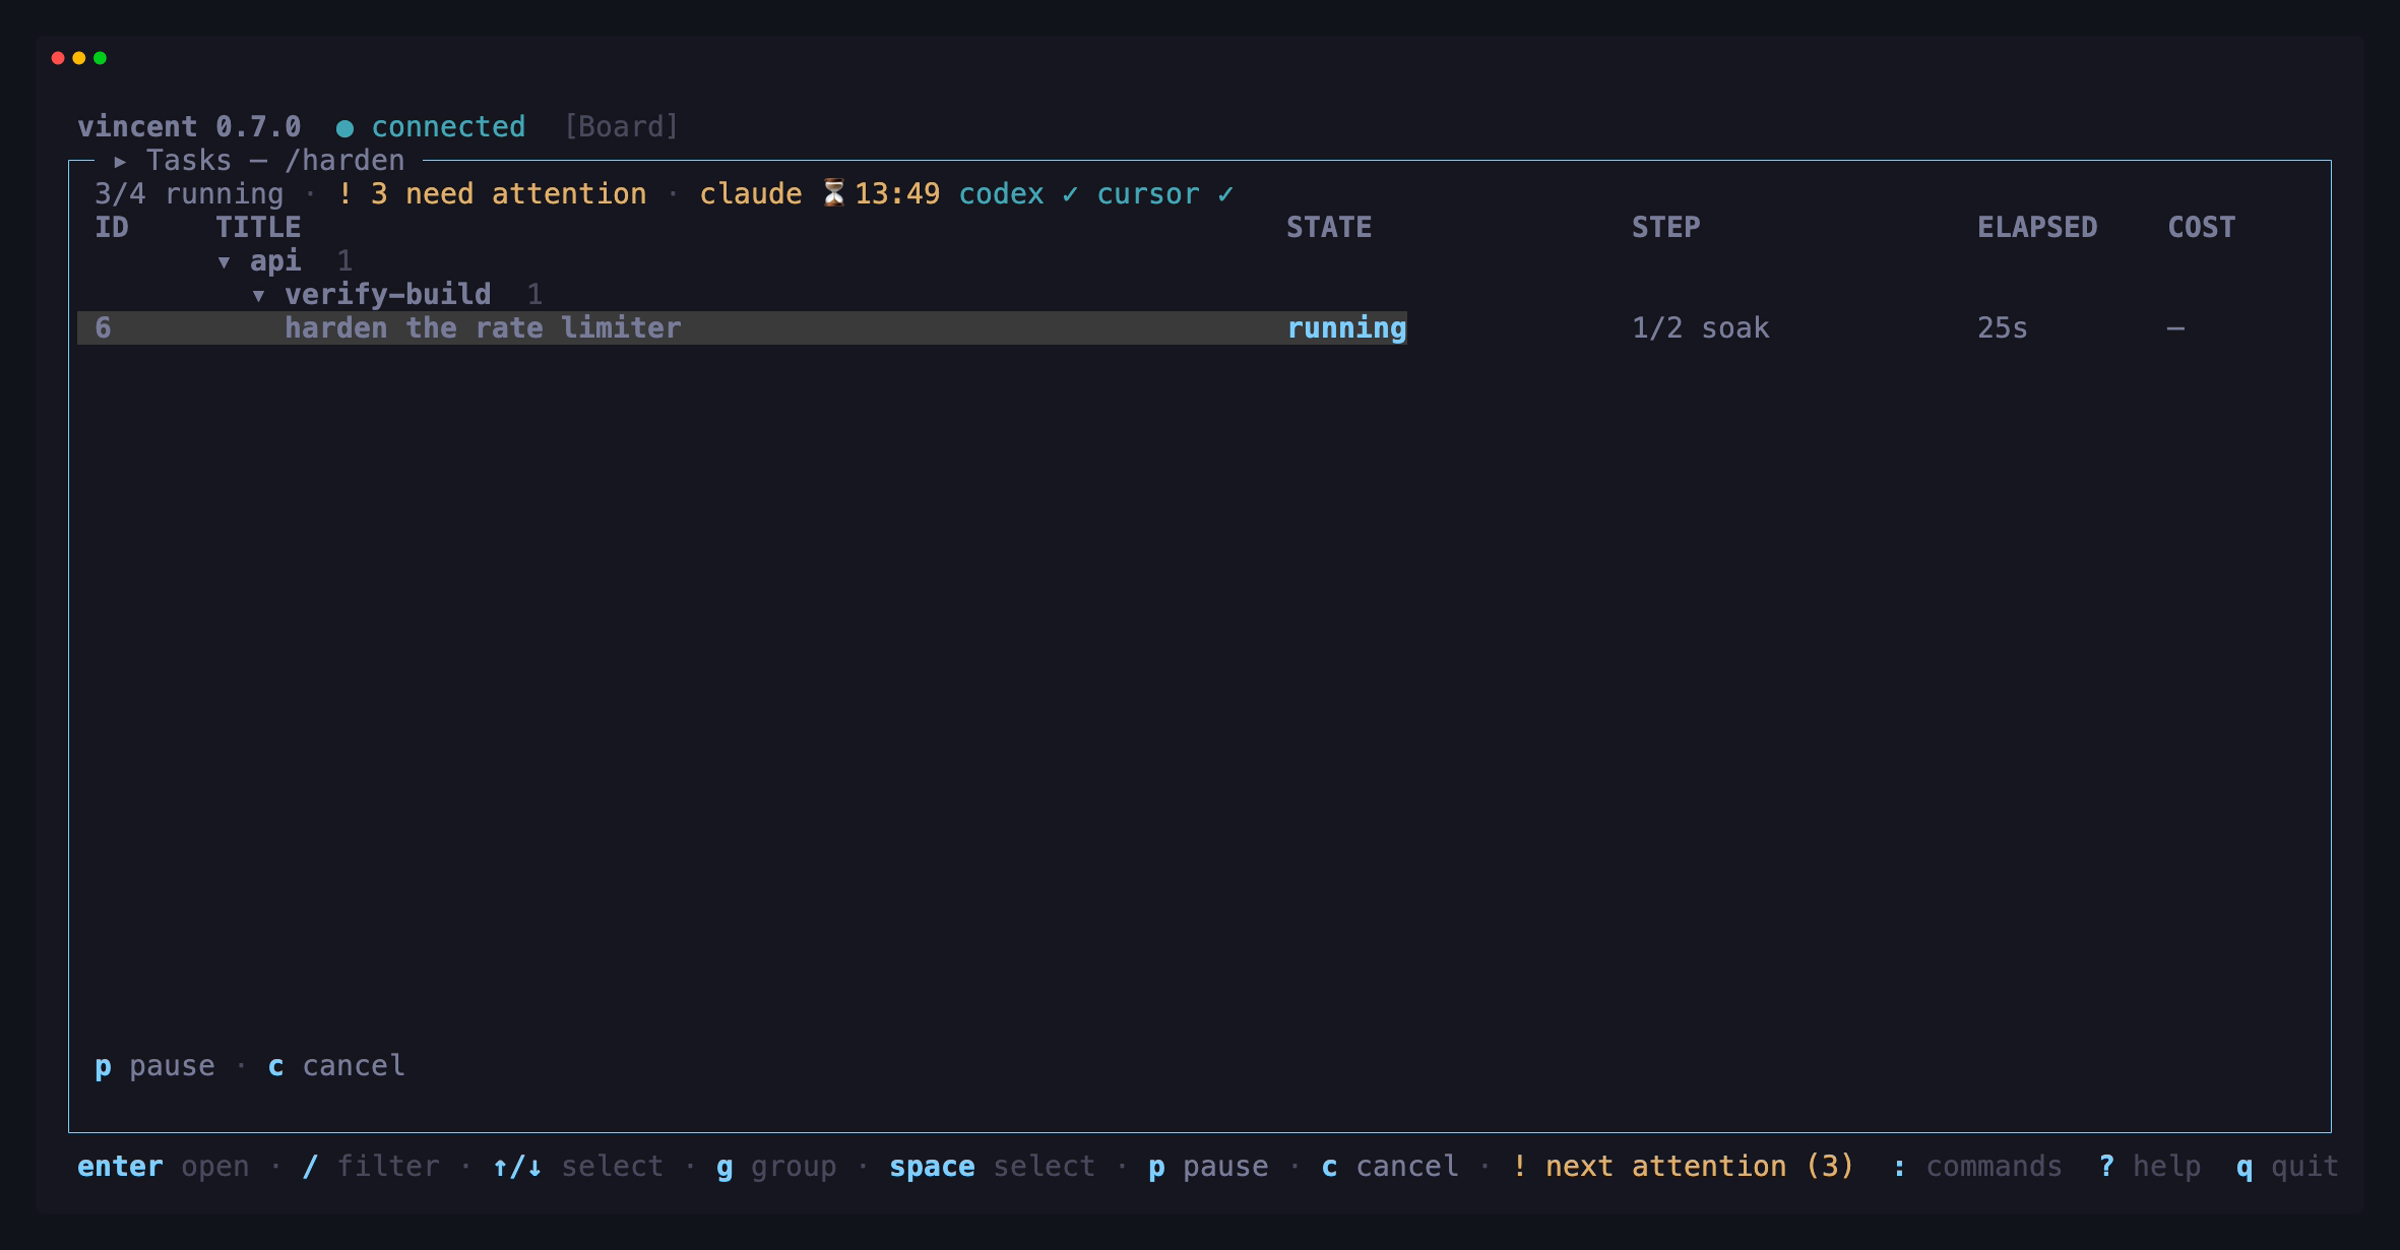Click the STEP column header
The image size is (2400, 1250).
tap(1666, 227)
